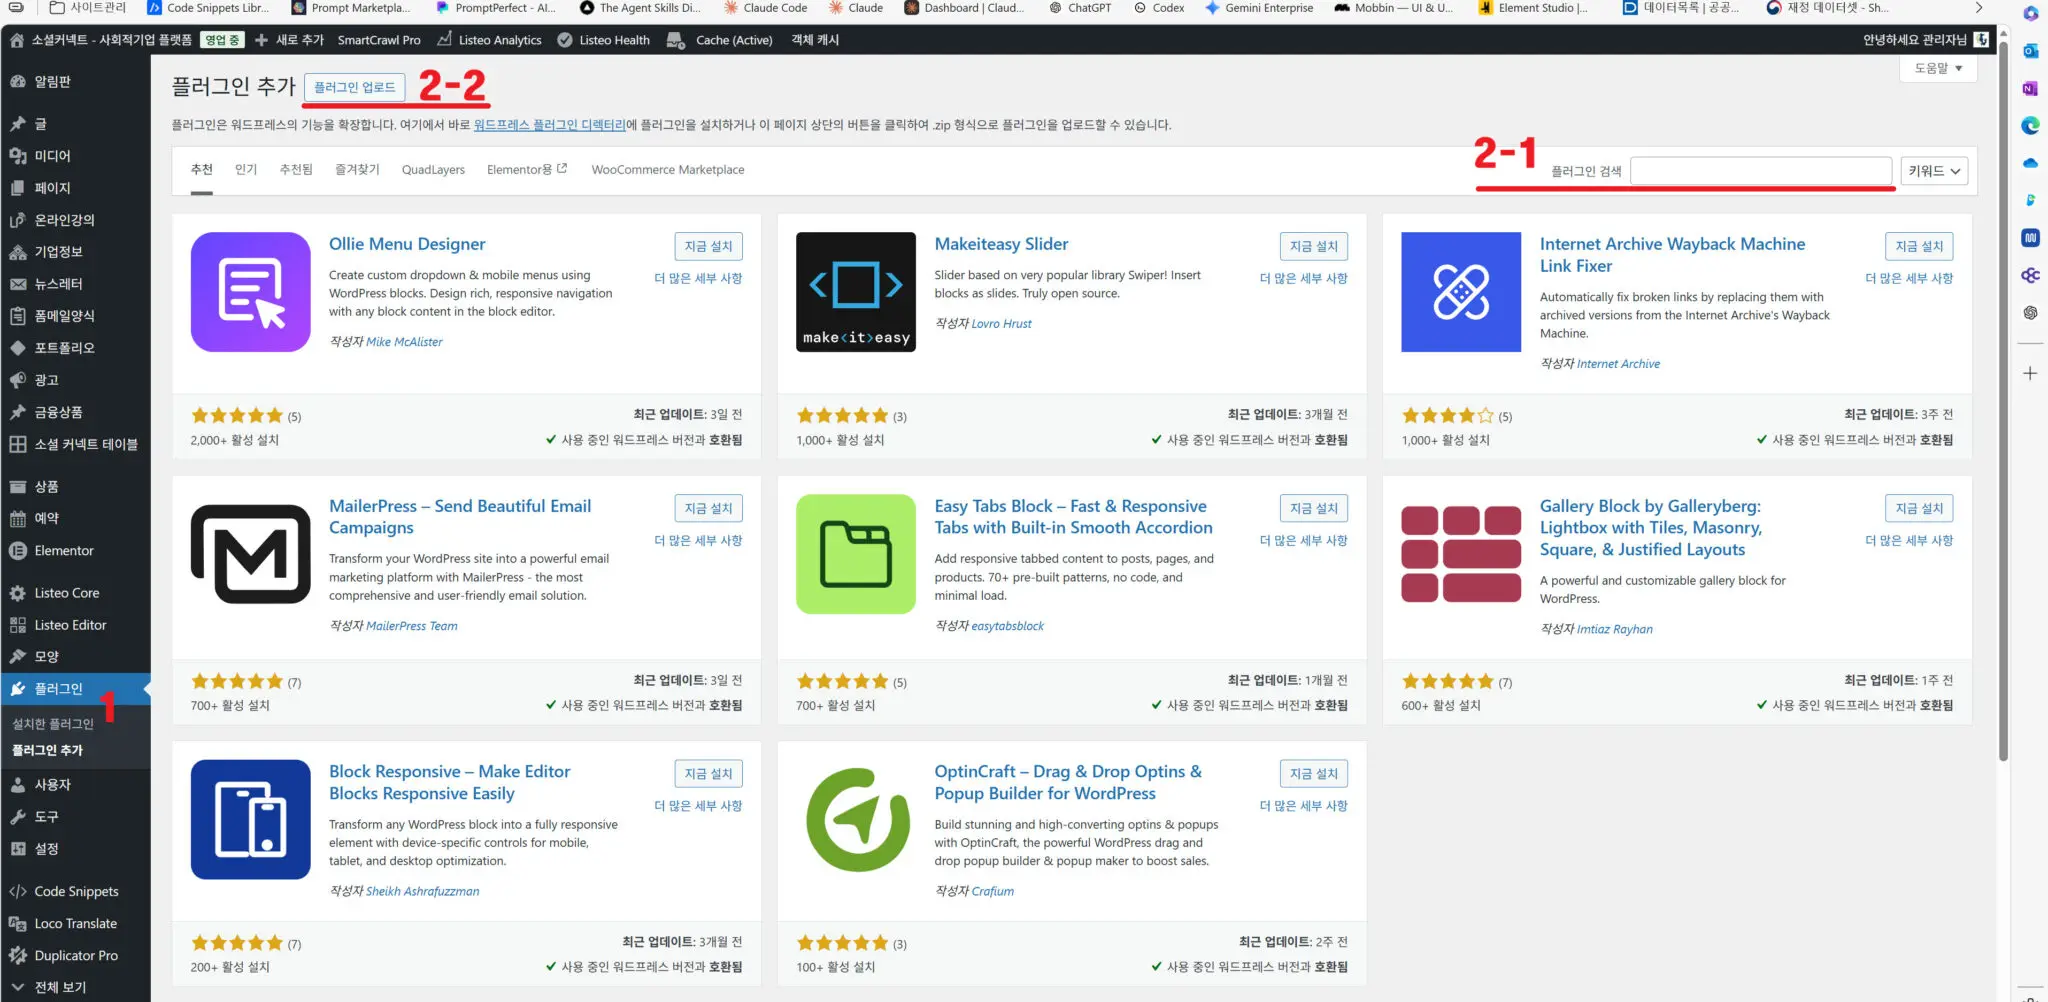
Task: Open the Loco Translate sidebar icon
Action: (x=17, y=924)
